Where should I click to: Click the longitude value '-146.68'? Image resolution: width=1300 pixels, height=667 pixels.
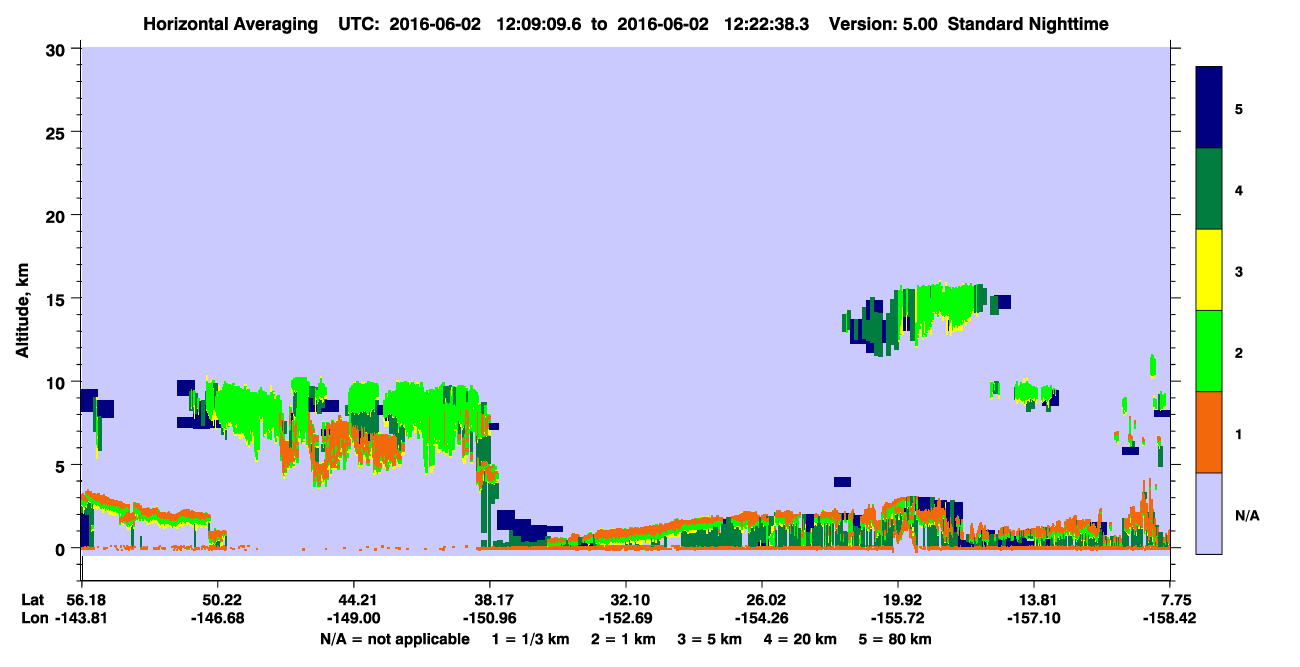coord(217,618)
